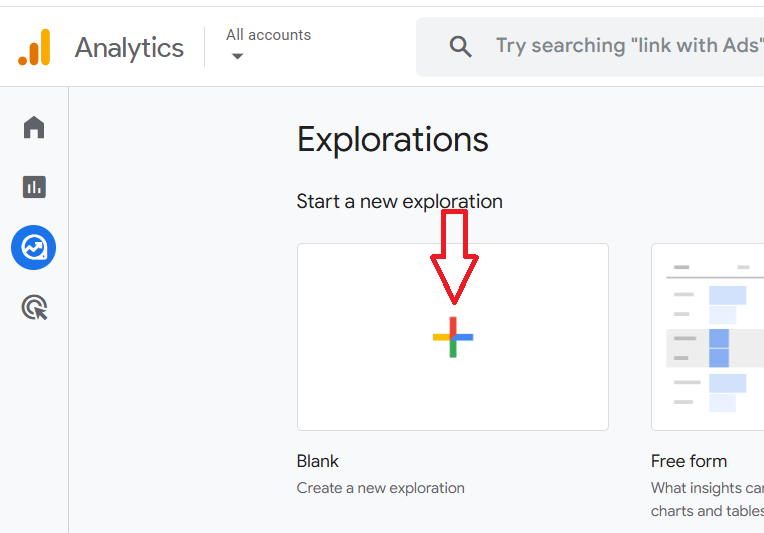Select the highlighted Explore sidebar icon
The image size is (764, 533).
(x=34, y=247)
